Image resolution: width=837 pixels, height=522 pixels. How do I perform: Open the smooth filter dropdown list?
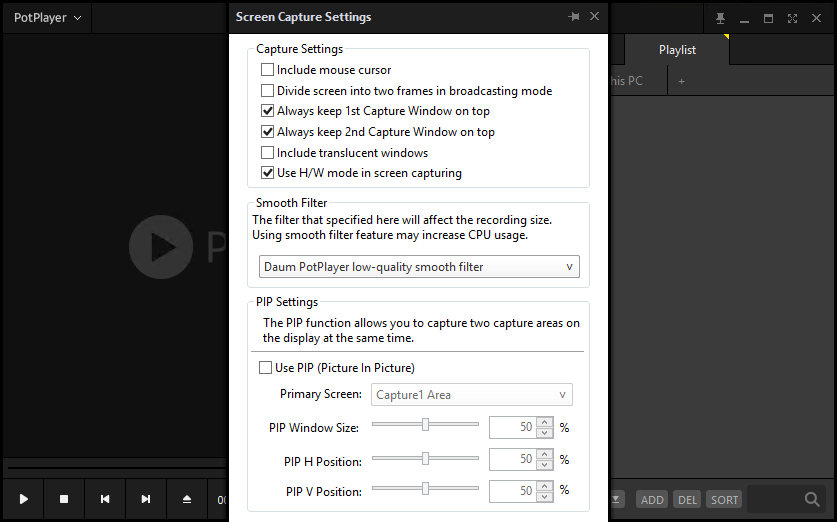click(419, 267)
